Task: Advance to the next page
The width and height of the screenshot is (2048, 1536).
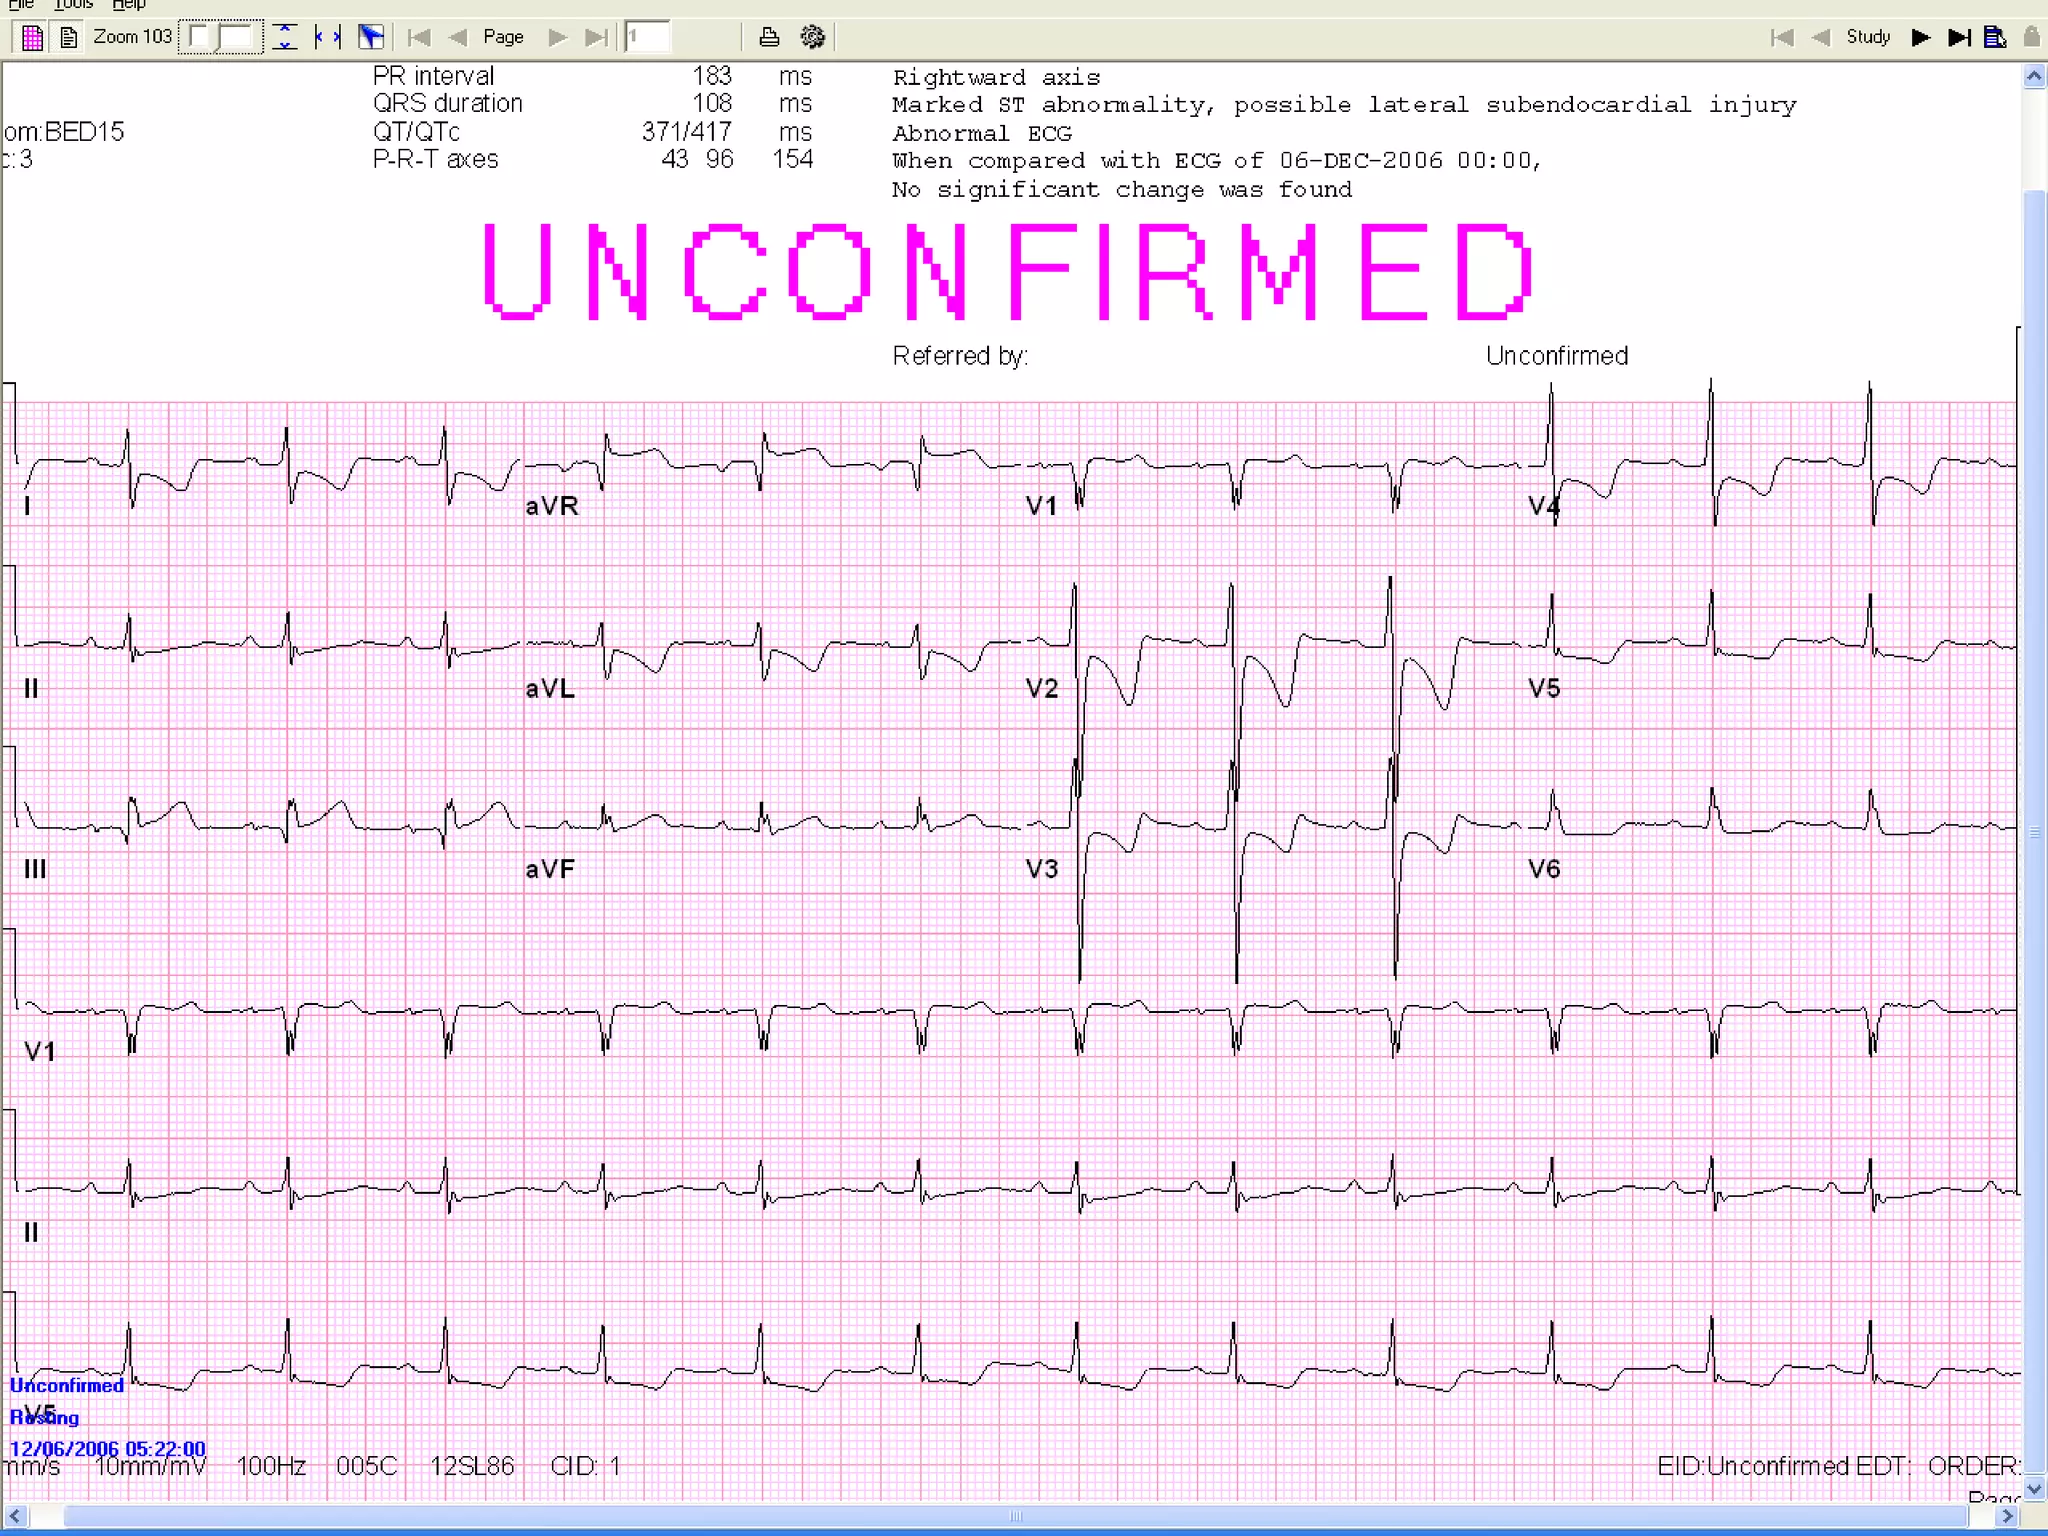Action: (x=558, y=38)
